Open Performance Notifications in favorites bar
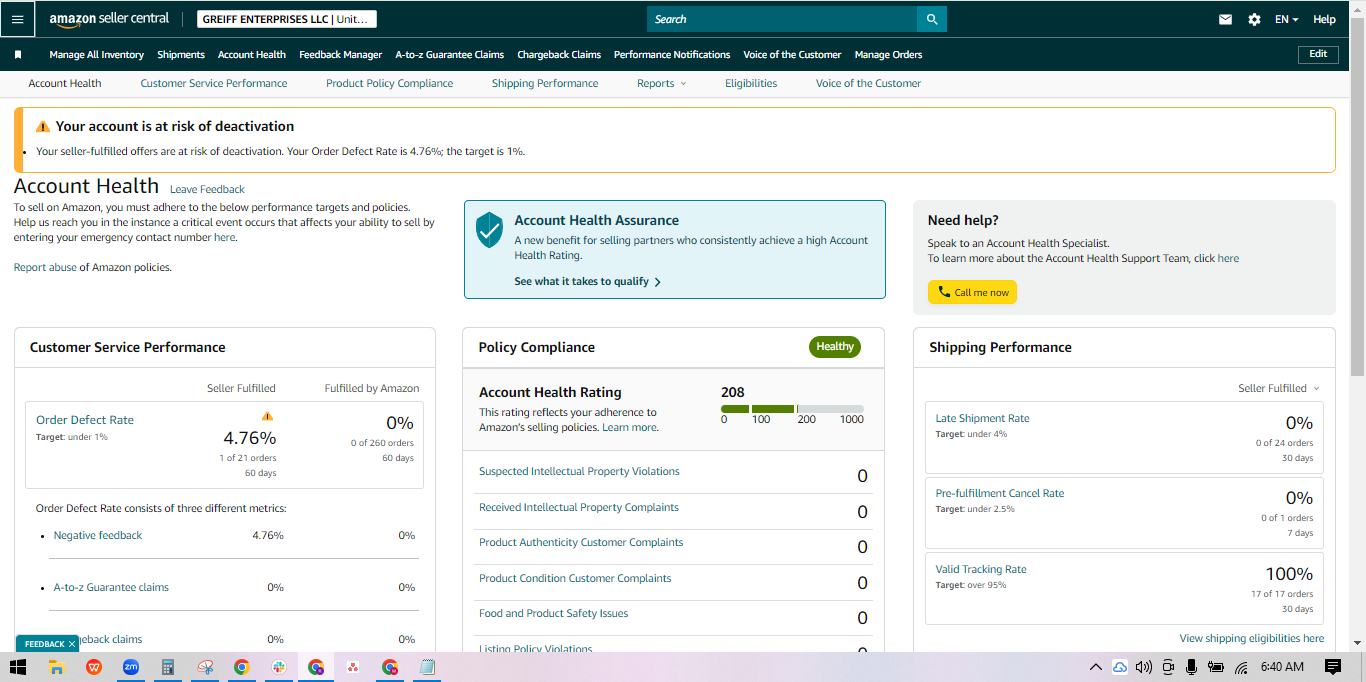The width and height of the screenshot is (1366, 682). pyautogui.click(x=672, y=55)
